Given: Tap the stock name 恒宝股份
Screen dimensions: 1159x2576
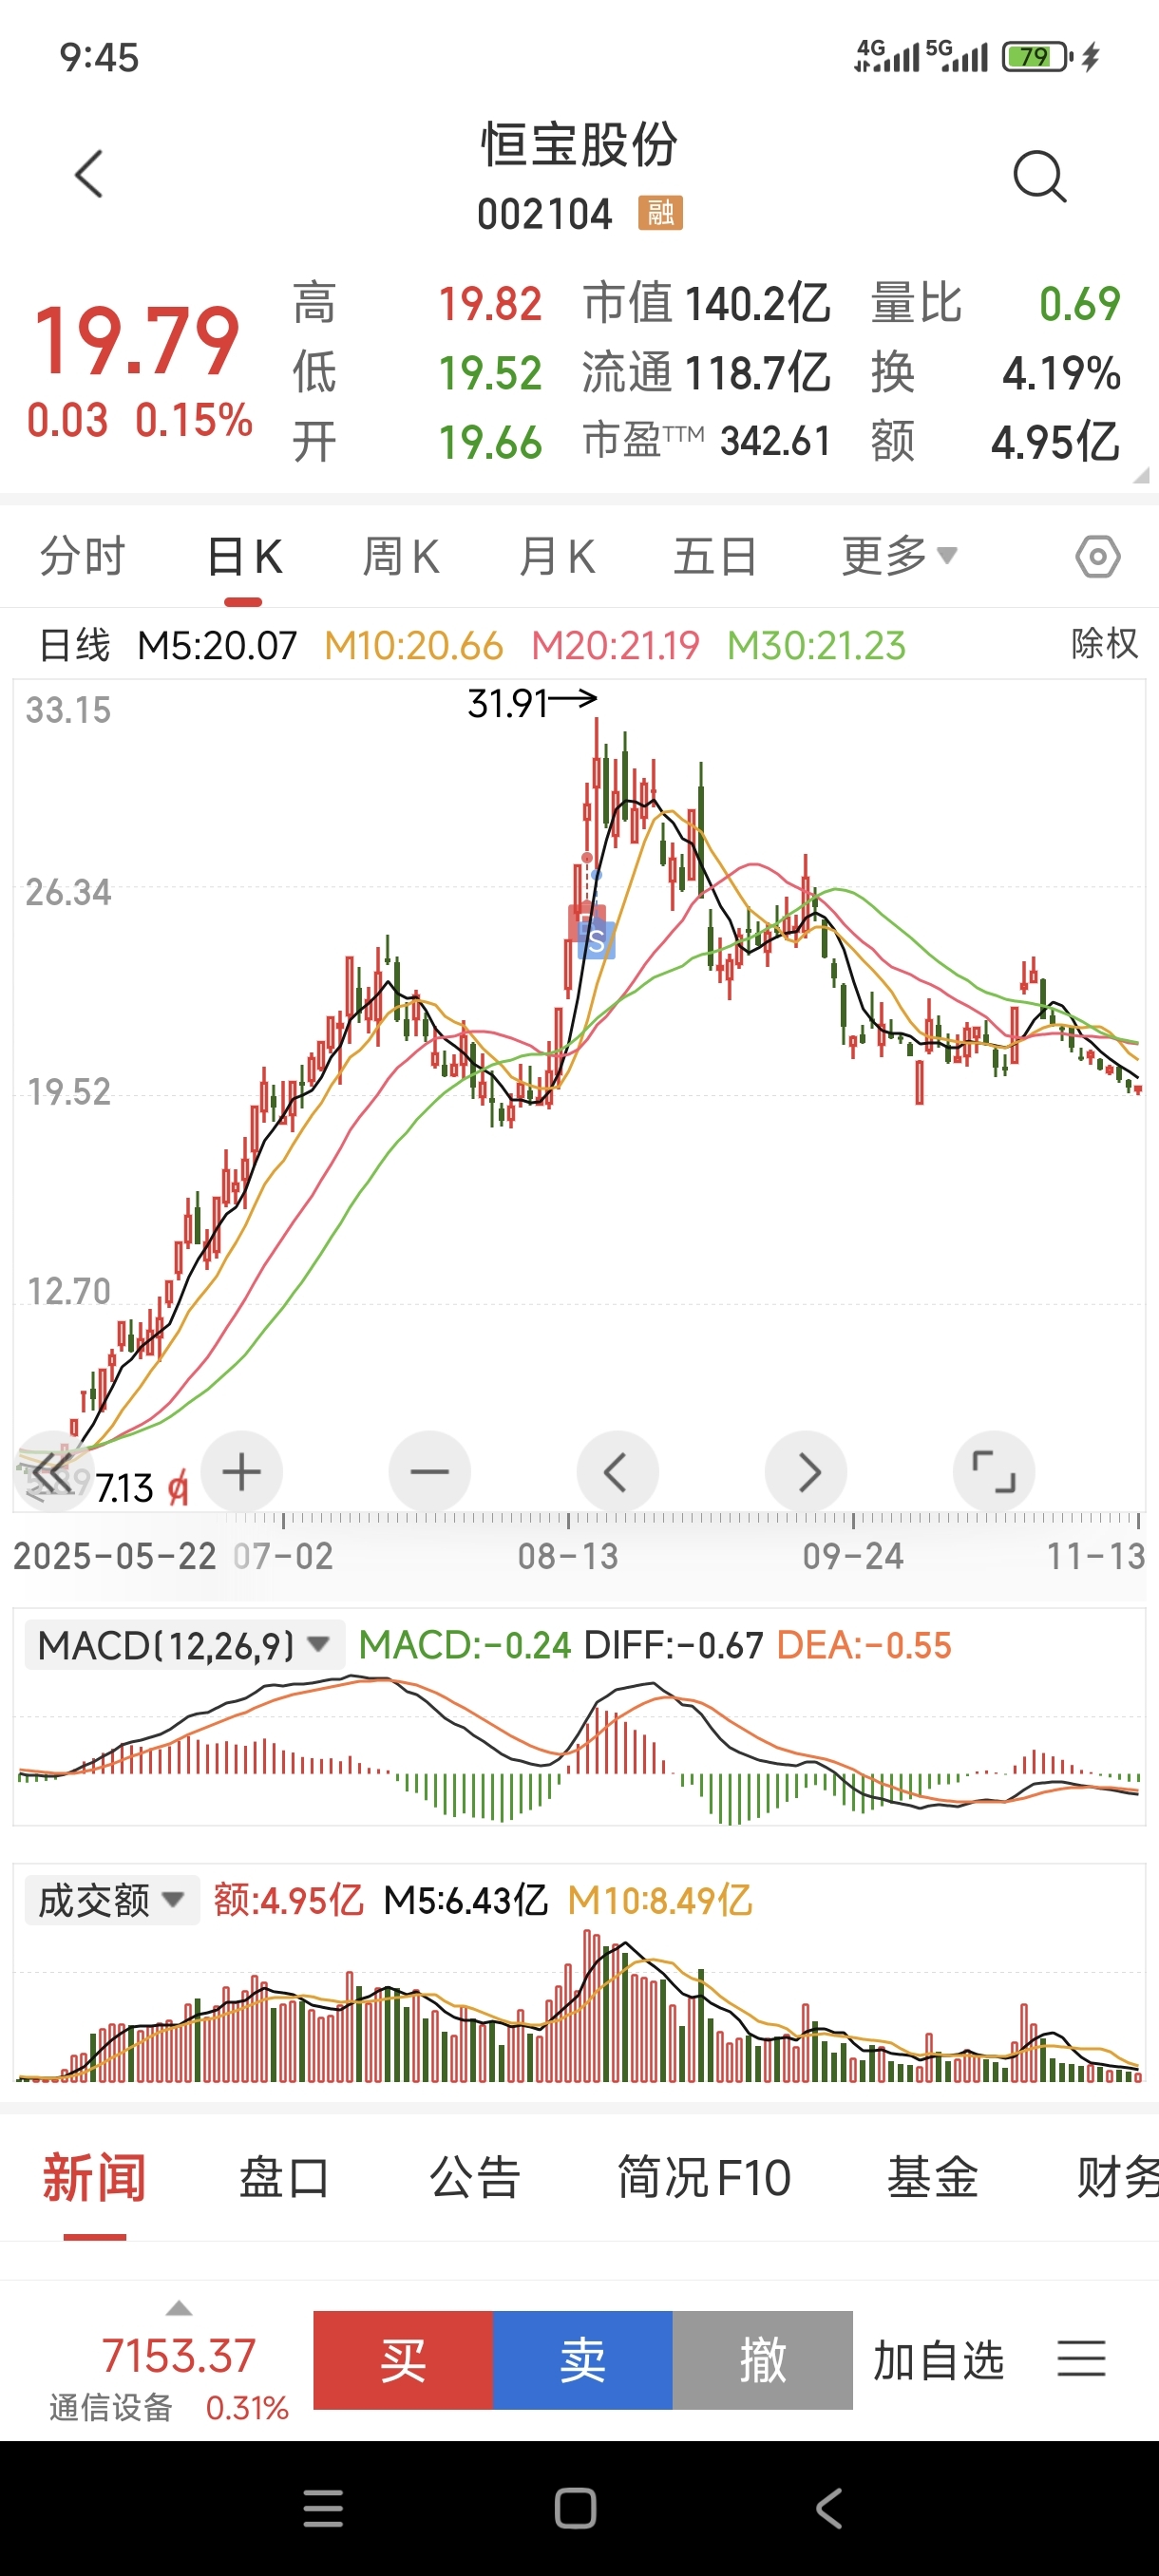Looking at the screenshot, I should pyautogui.click(x=580, y=145).
